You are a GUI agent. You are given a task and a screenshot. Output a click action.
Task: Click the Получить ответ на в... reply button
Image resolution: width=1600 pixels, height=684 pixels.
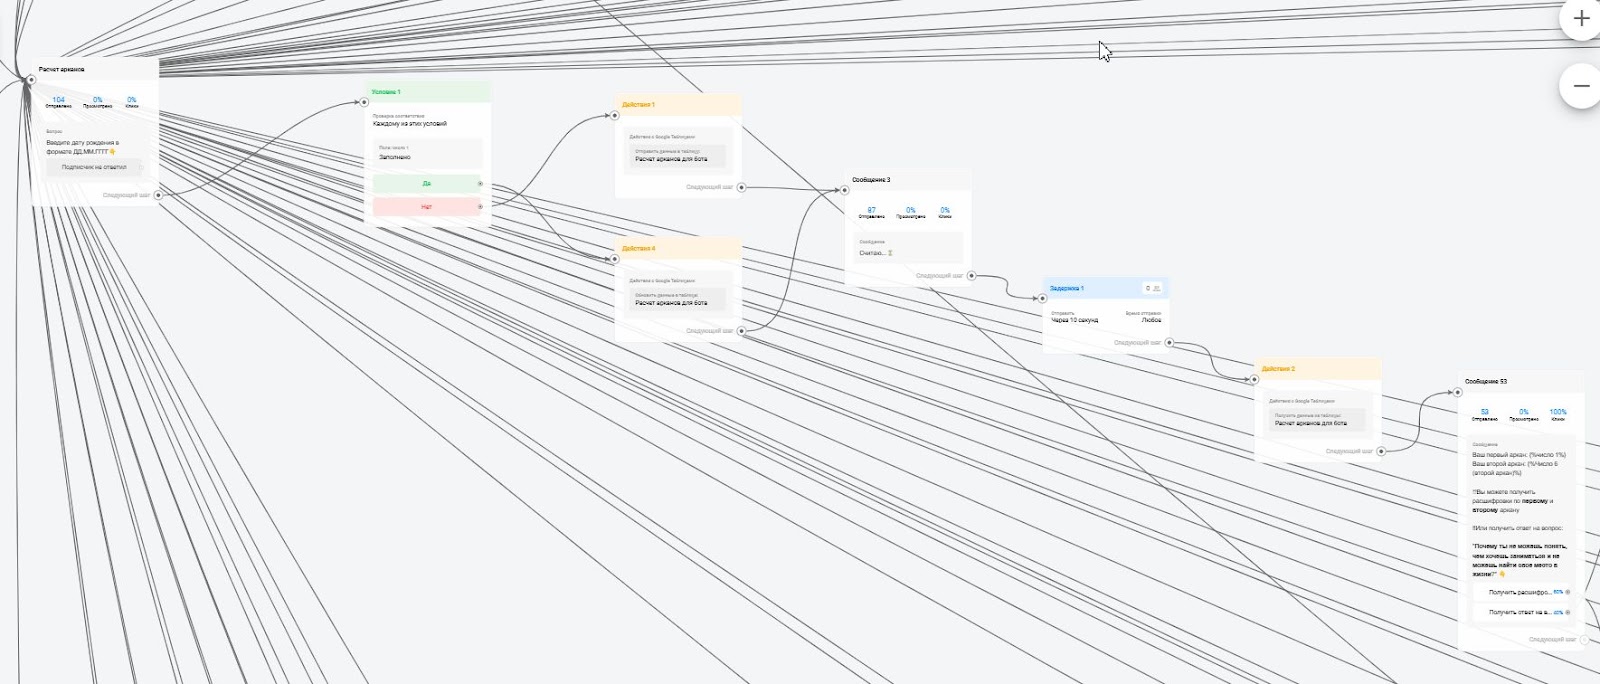point(1520,612)
